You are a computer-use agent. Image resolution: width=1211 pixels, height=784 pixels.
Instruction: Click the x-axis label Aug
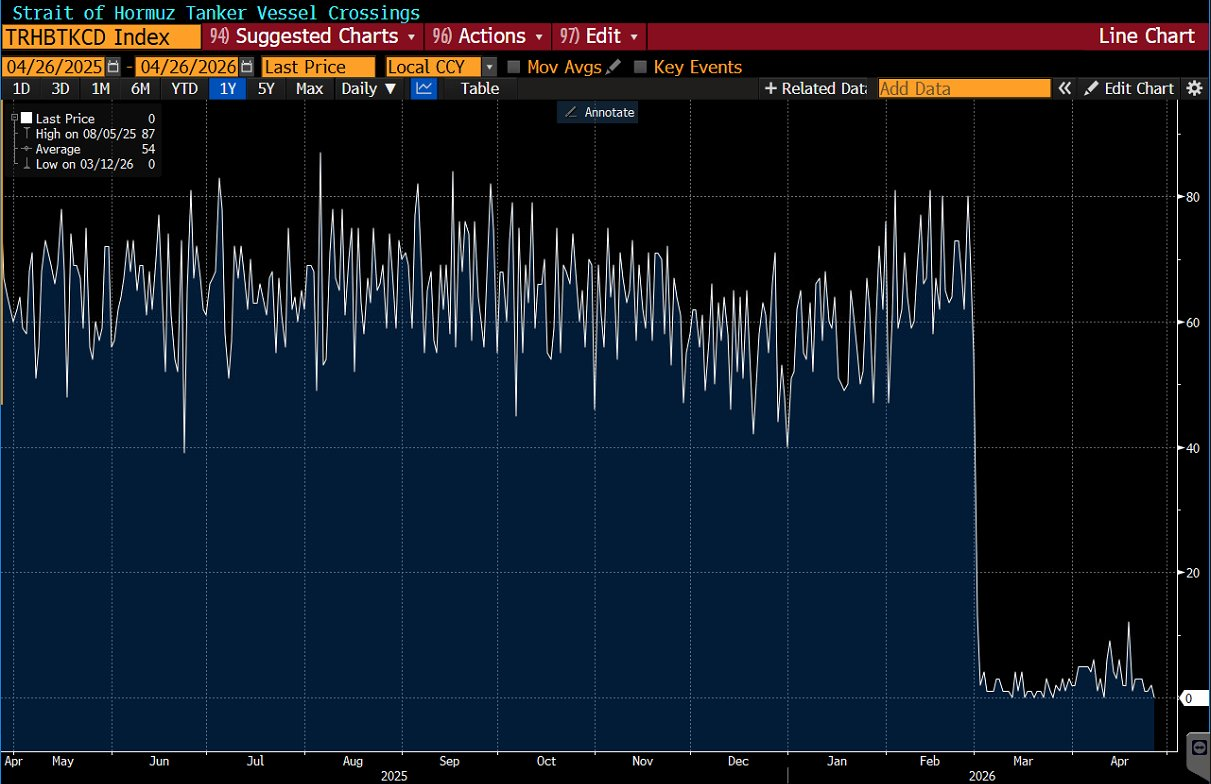pyautogui.click(x=353, y=761)
